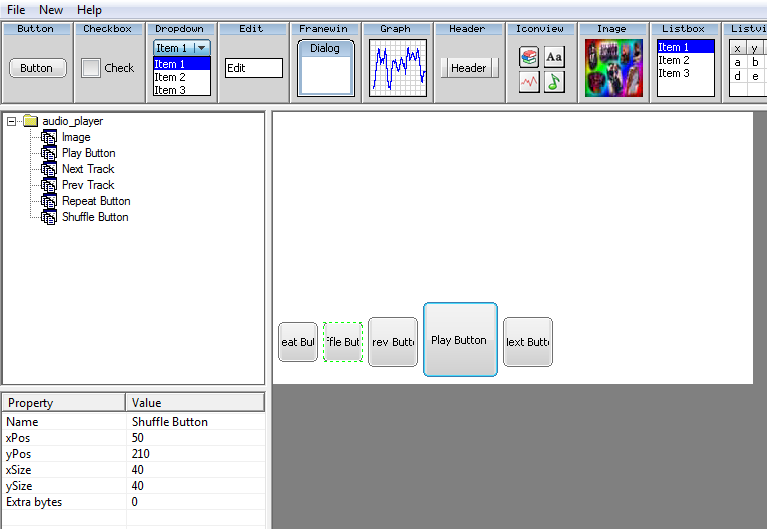The image size is (767, 529).
Task: Click the xPos value field
Action: (x=195, y=438)
